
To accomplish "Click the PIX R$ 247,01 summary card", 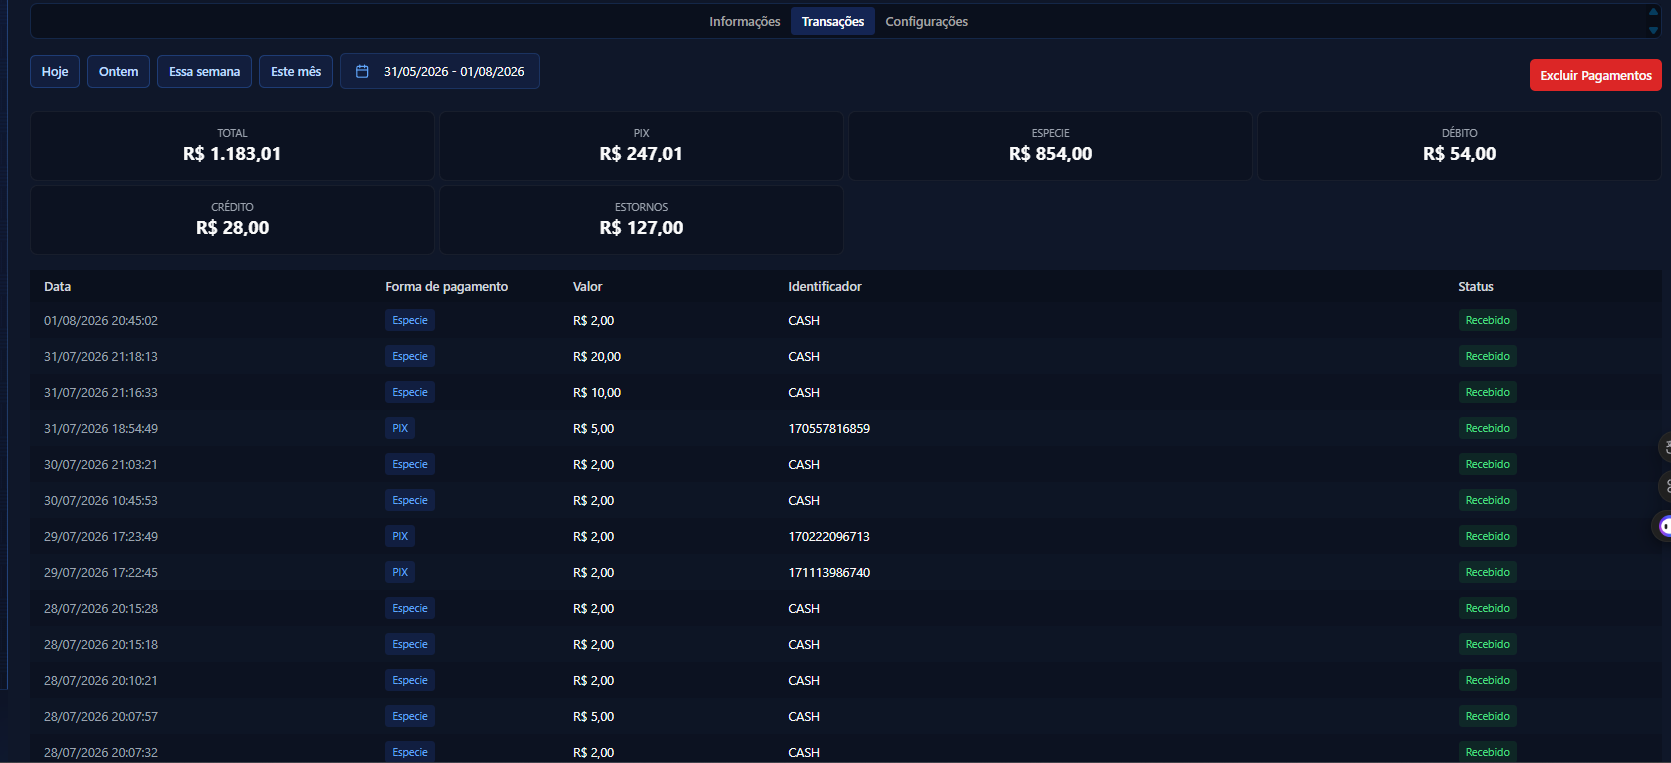I will [641, 146].
